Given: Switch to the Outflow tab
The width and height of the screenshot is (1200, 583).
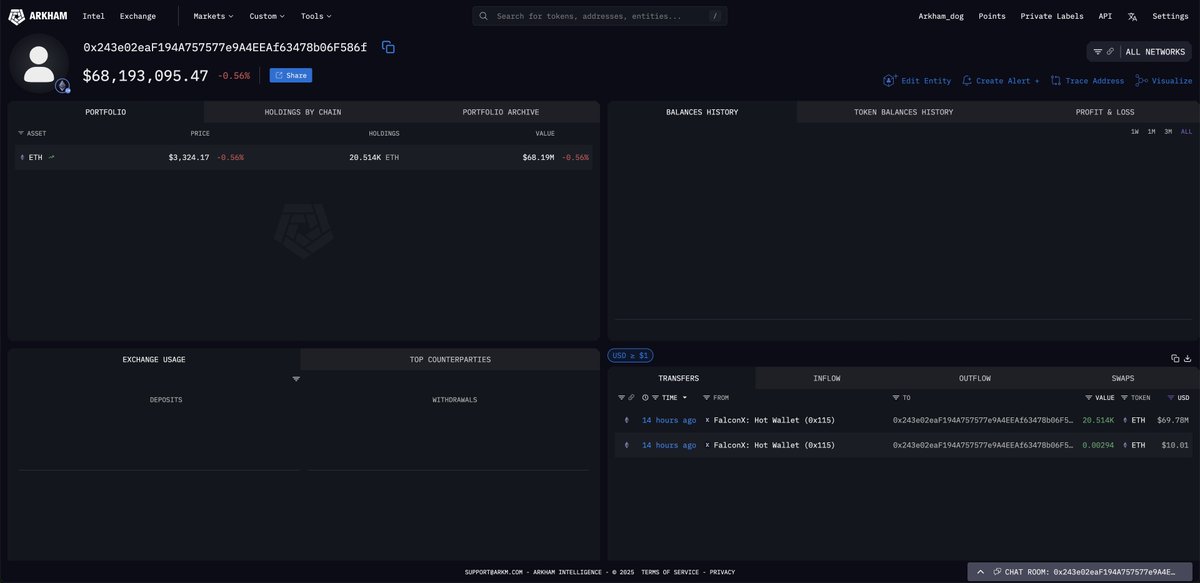Looking at the screenshot, I should (974, 378).
